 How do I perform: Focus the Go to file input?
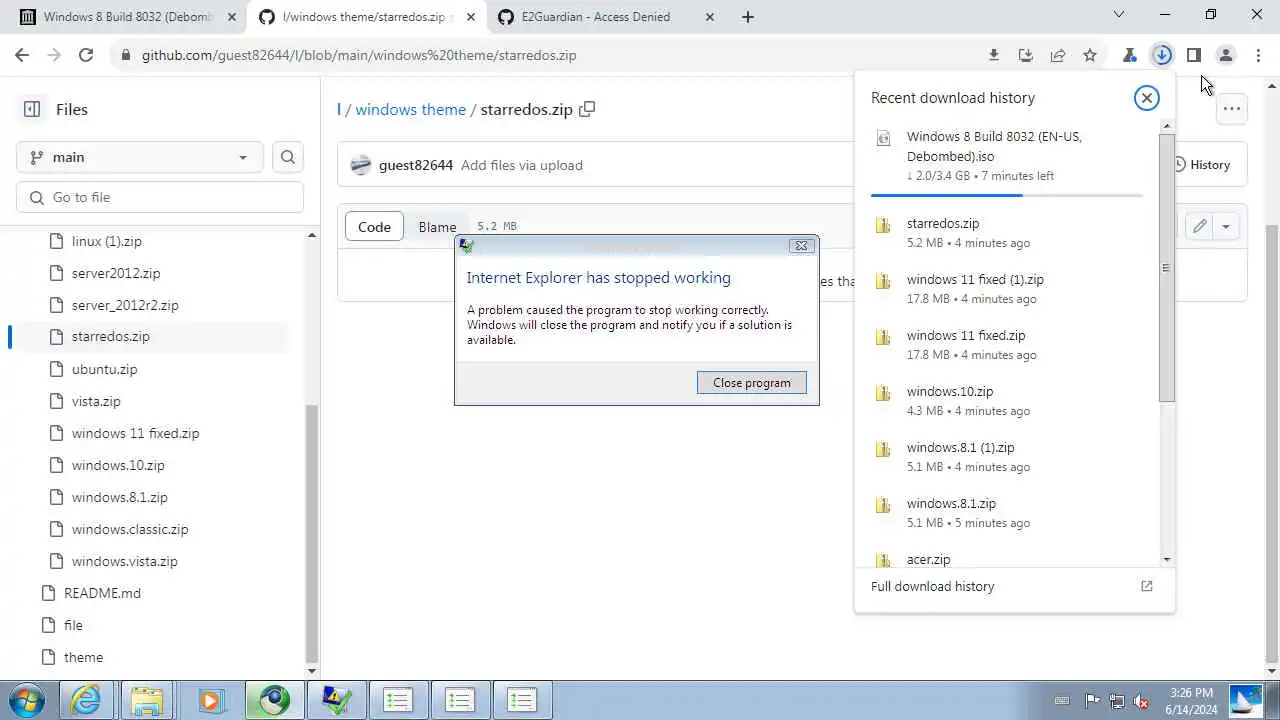[x=160, y=197]
